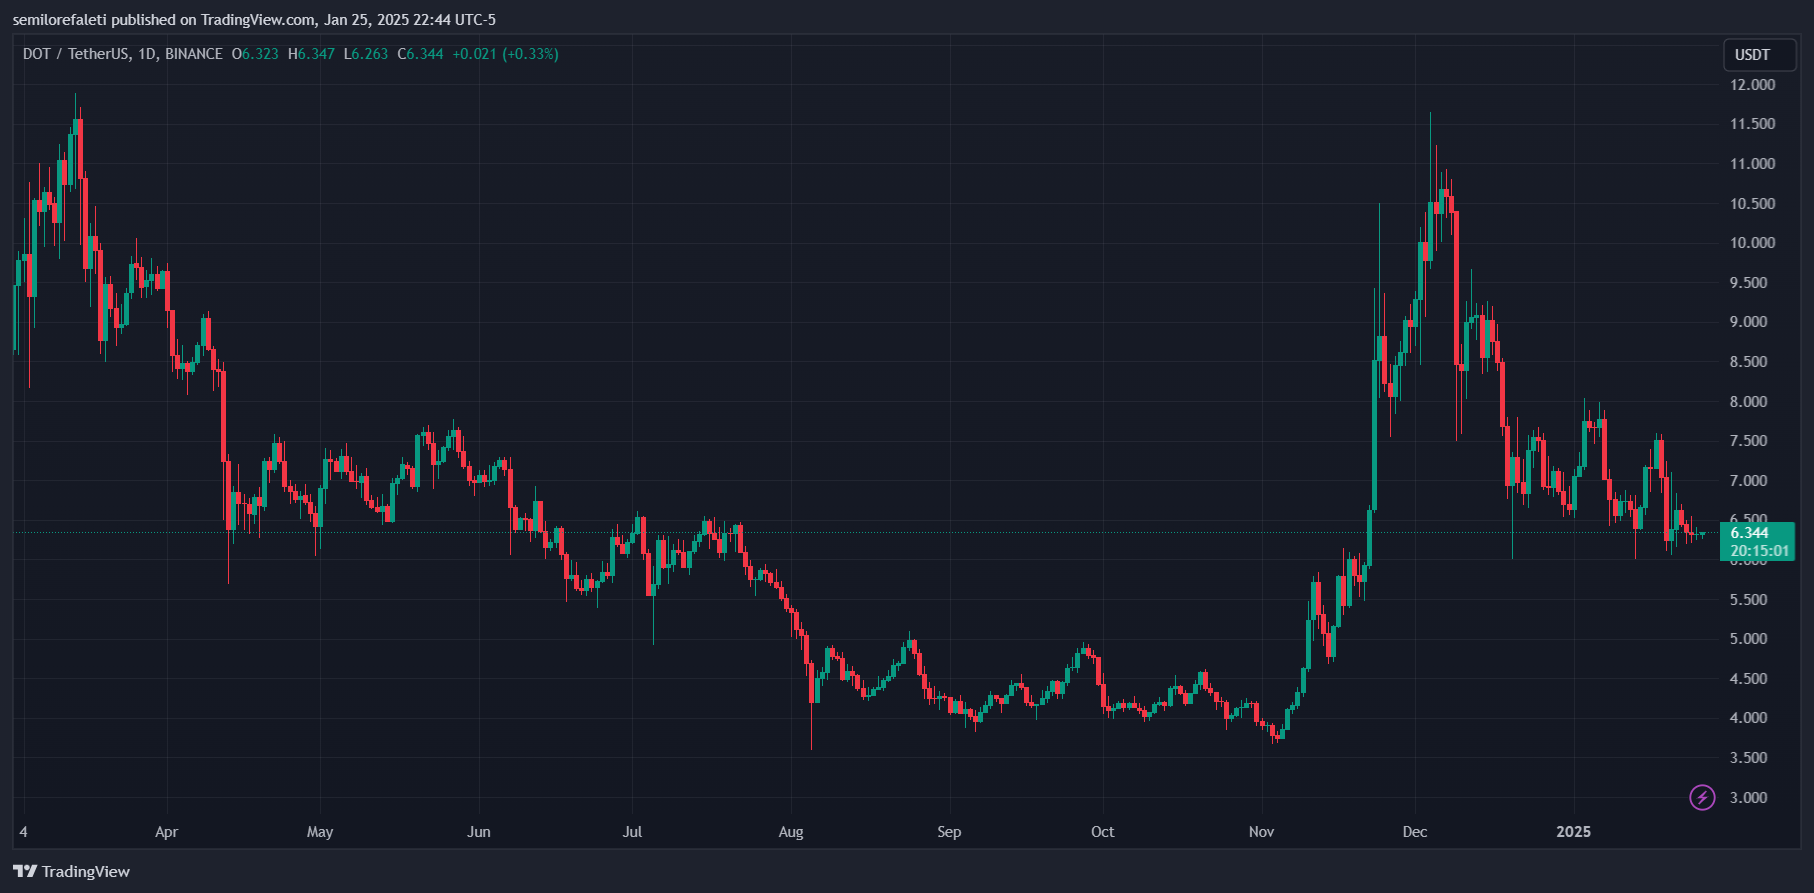Click the May label on time axis
This screenshot has height=893, width=1814.
coord(320,832)
